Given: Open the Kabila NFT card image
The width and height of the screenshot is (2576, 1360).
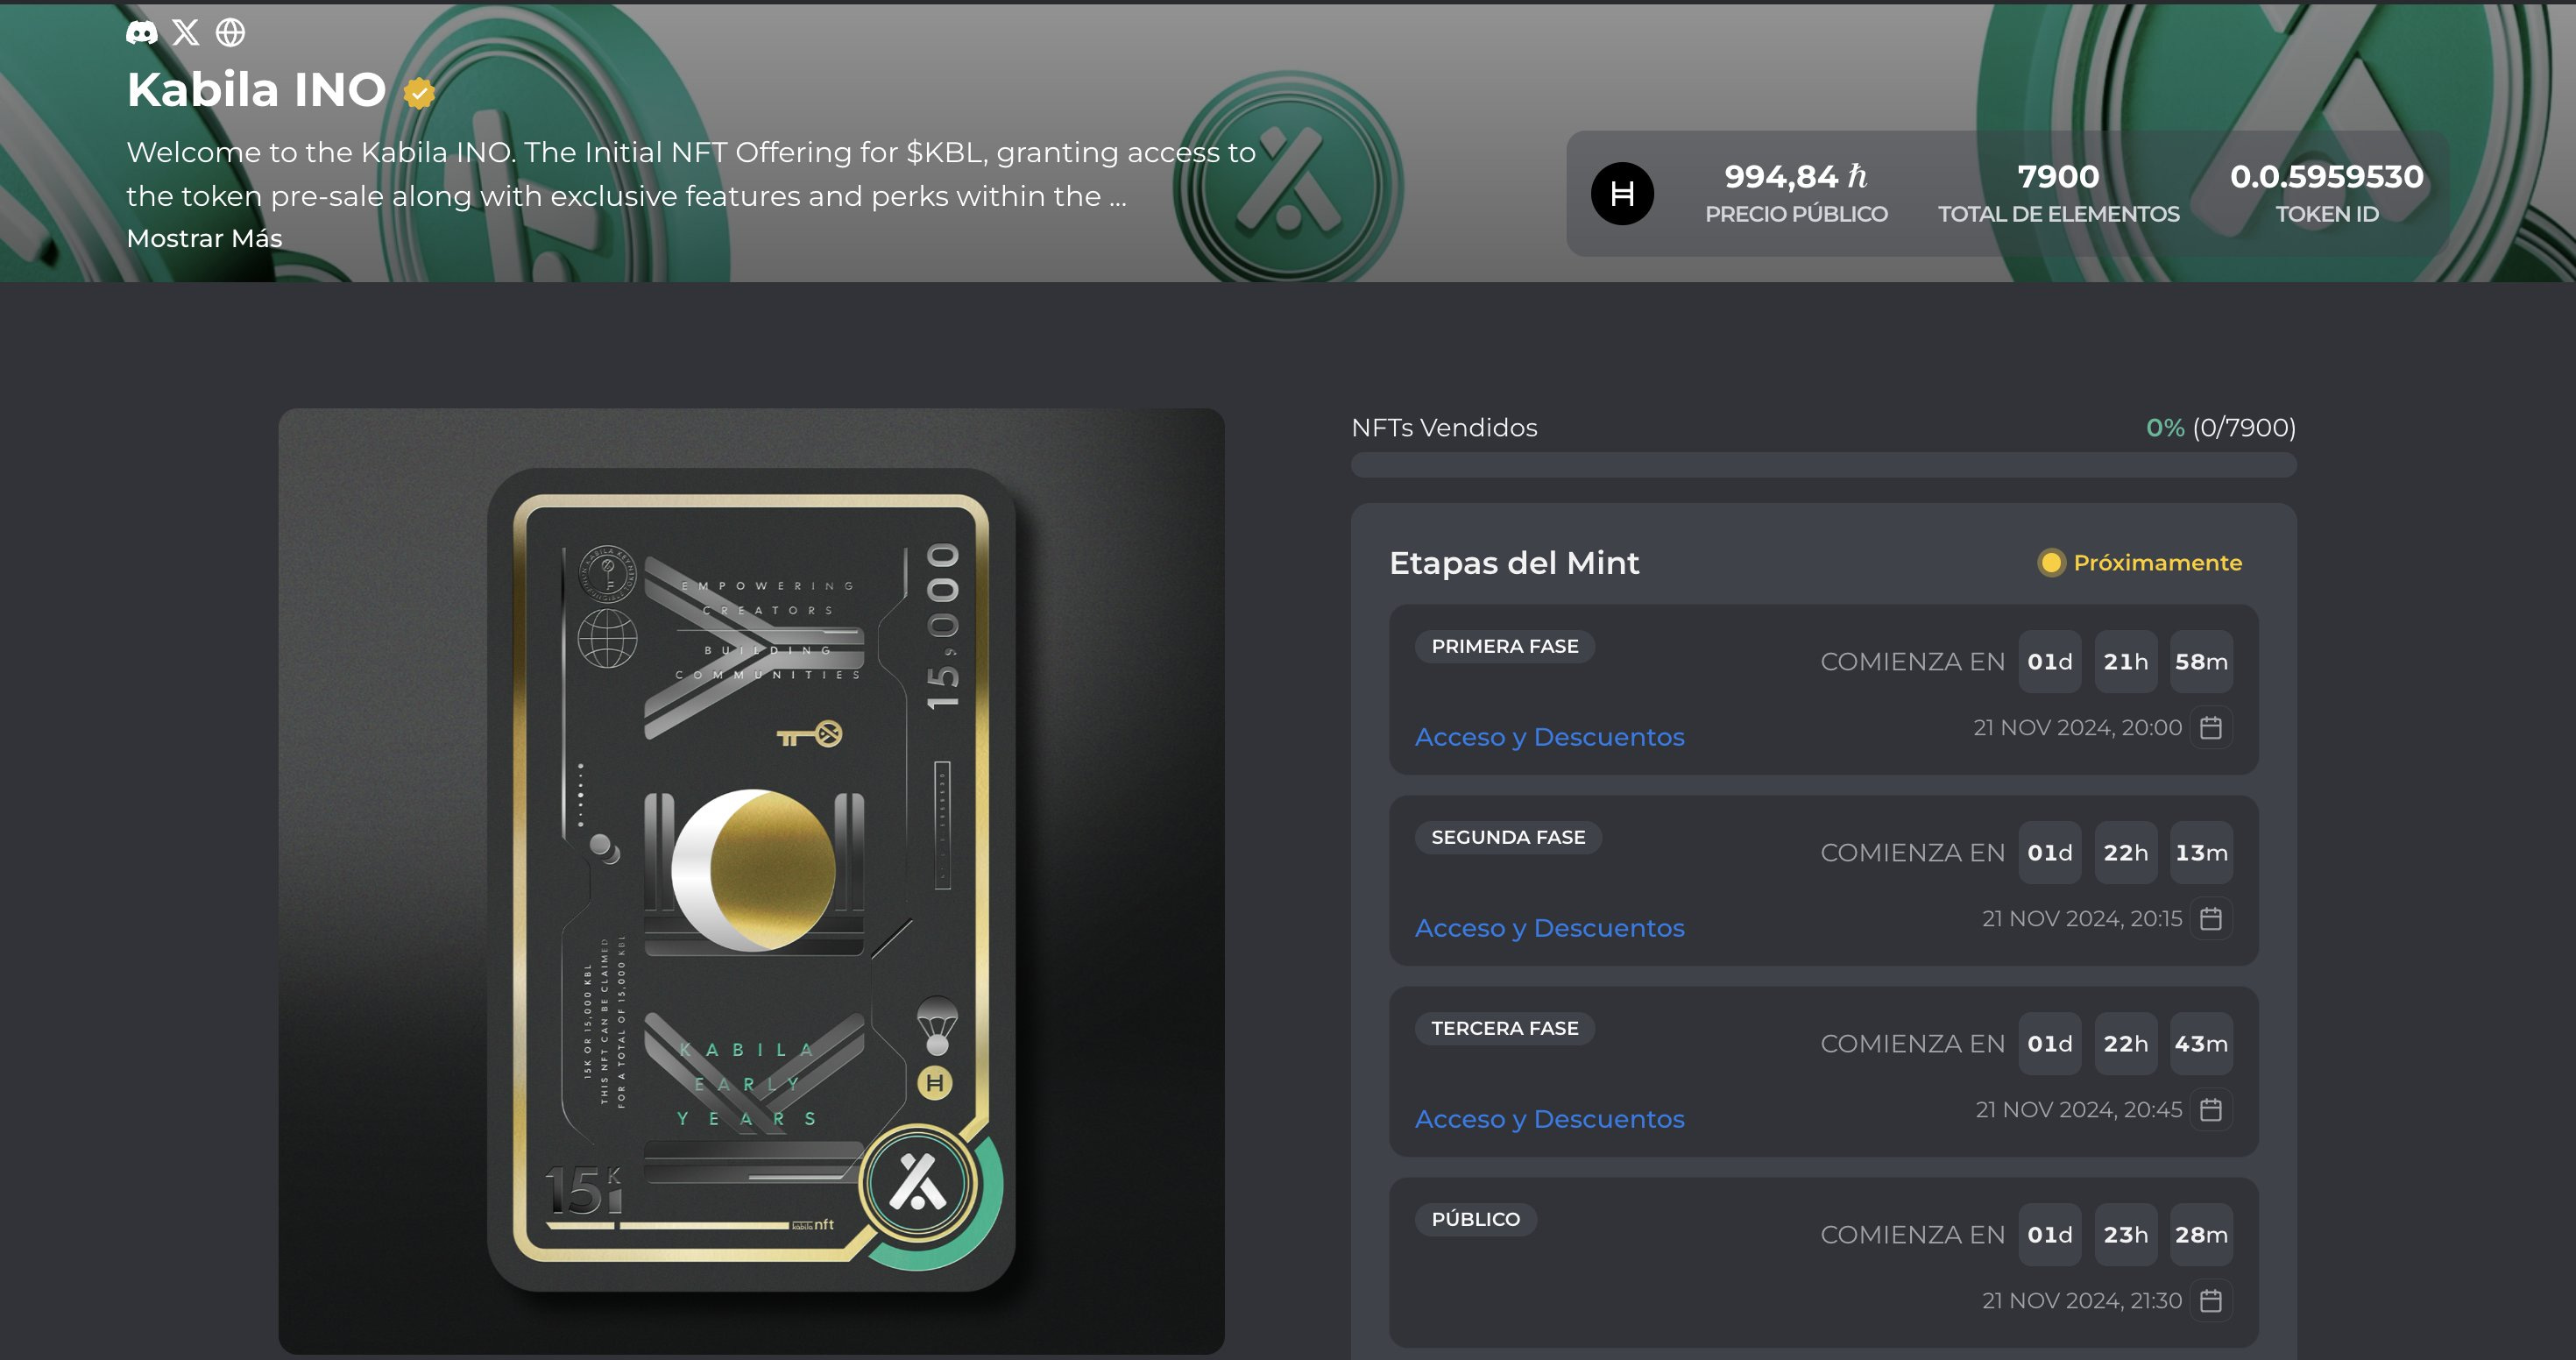Looking at the screenshot, I should click(x=751, y=881).
